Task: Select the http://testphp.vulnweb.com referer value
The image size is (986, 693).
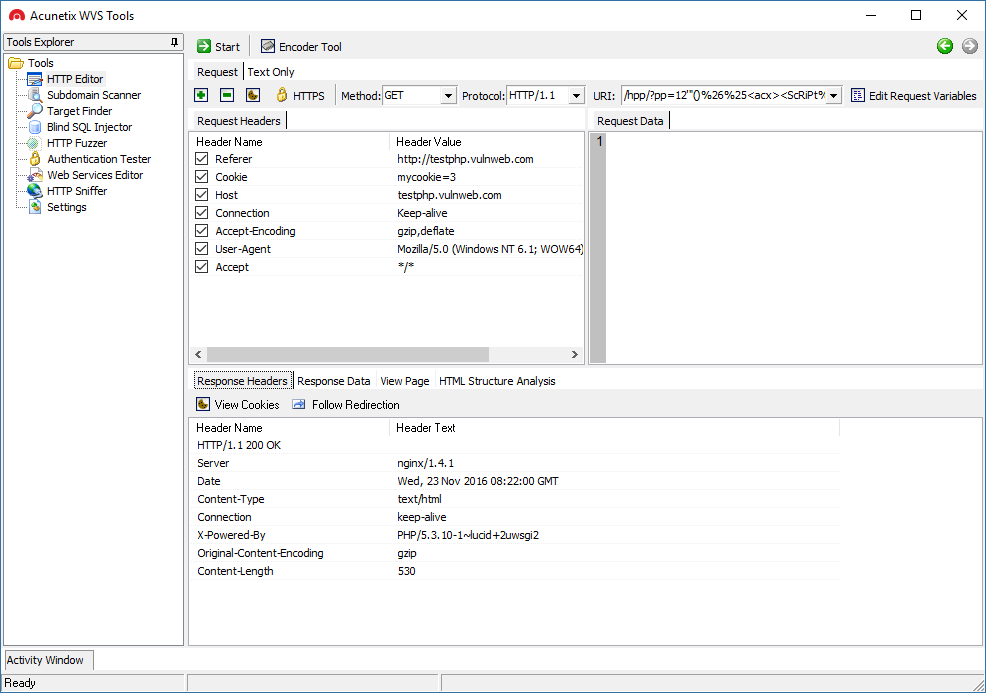Action: (x=465, y=159)
